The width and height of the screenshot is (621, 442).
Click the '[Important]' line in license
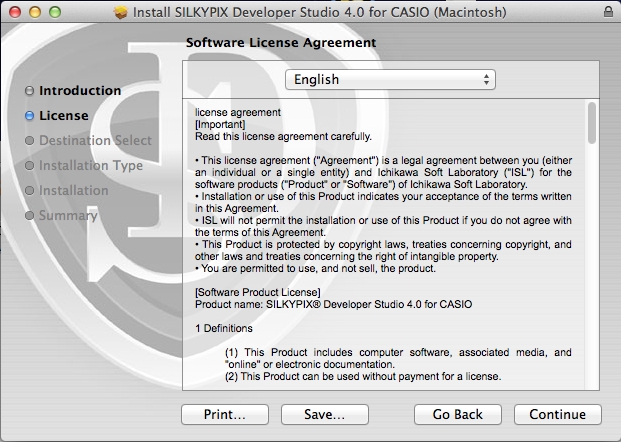pos(220,124)
